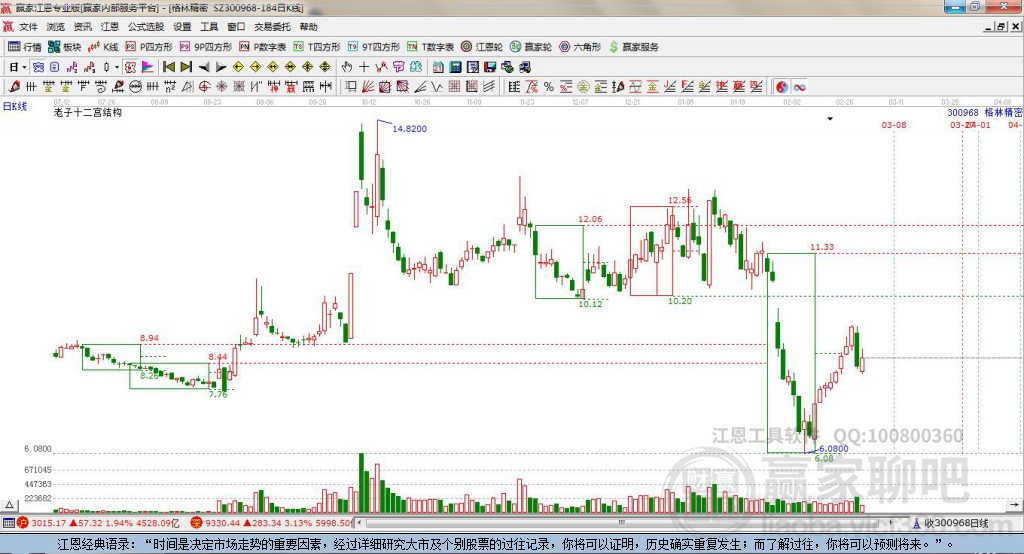This screenshot has height=554, width=1024.
Task: Move the chart left with the black left arrow
Action: pos(204,67)
